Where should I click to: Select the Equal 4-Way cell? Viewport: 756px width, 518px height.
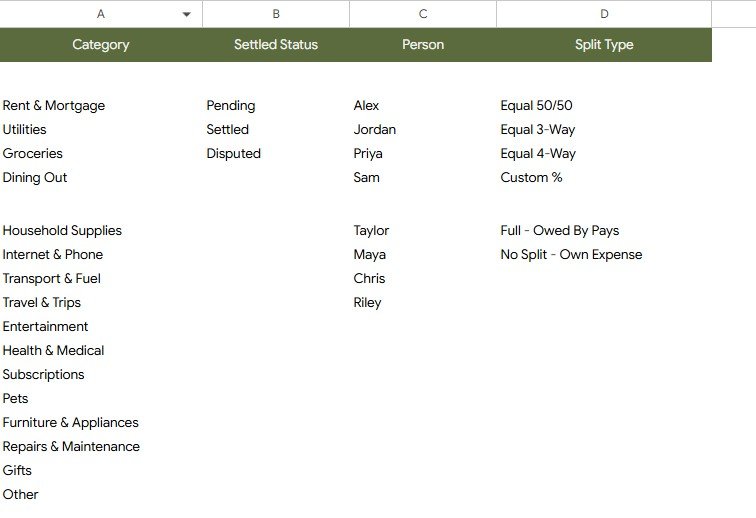tap(604, 153)
